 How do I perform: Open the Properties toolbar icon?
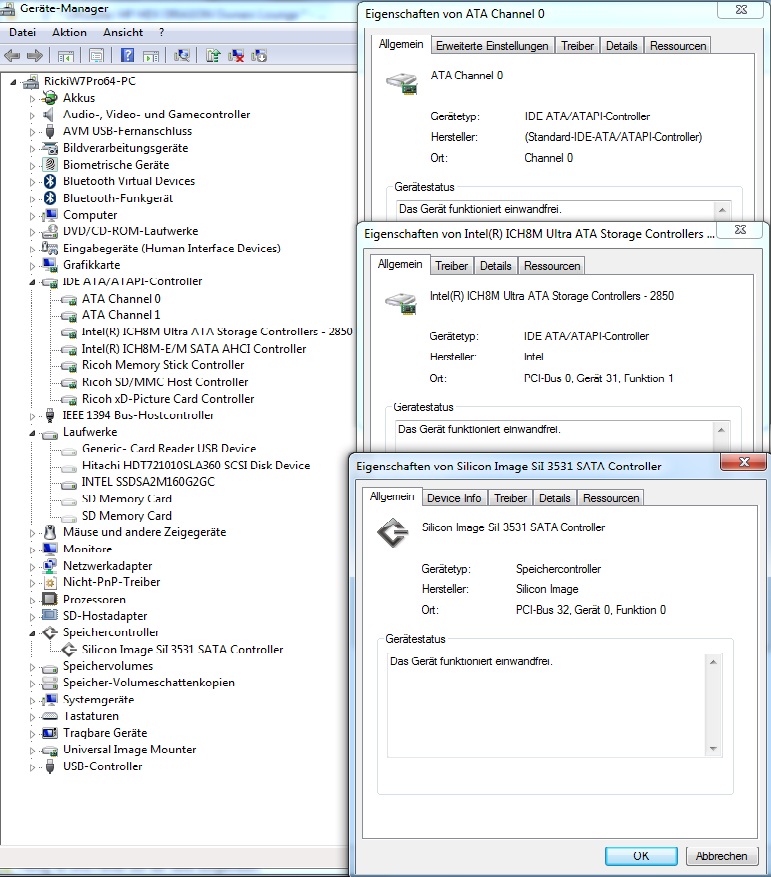96,56
